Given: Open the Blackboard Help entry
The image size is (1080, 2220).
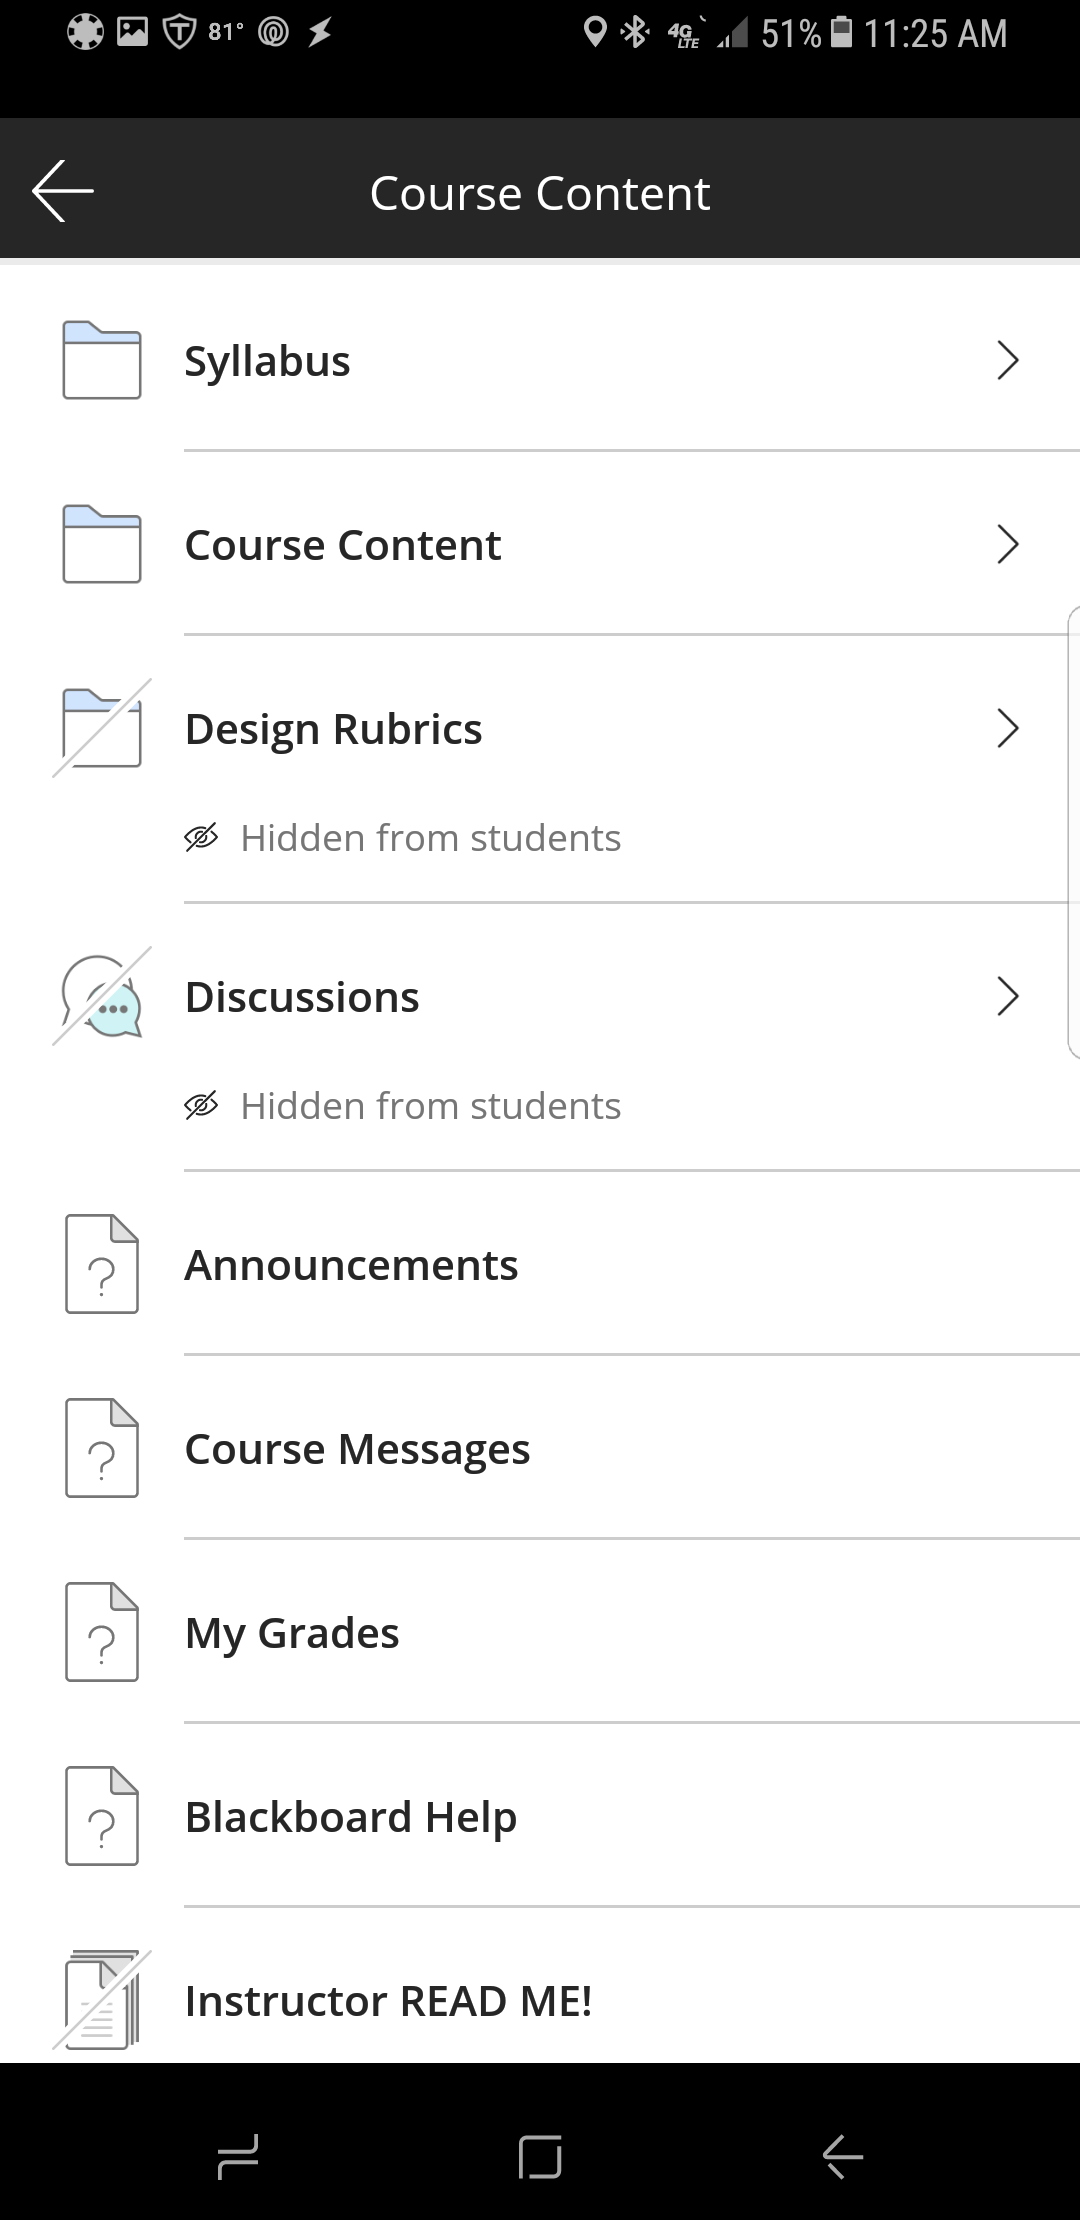Looking at the screenshot, I should [x=351, y=1817].
